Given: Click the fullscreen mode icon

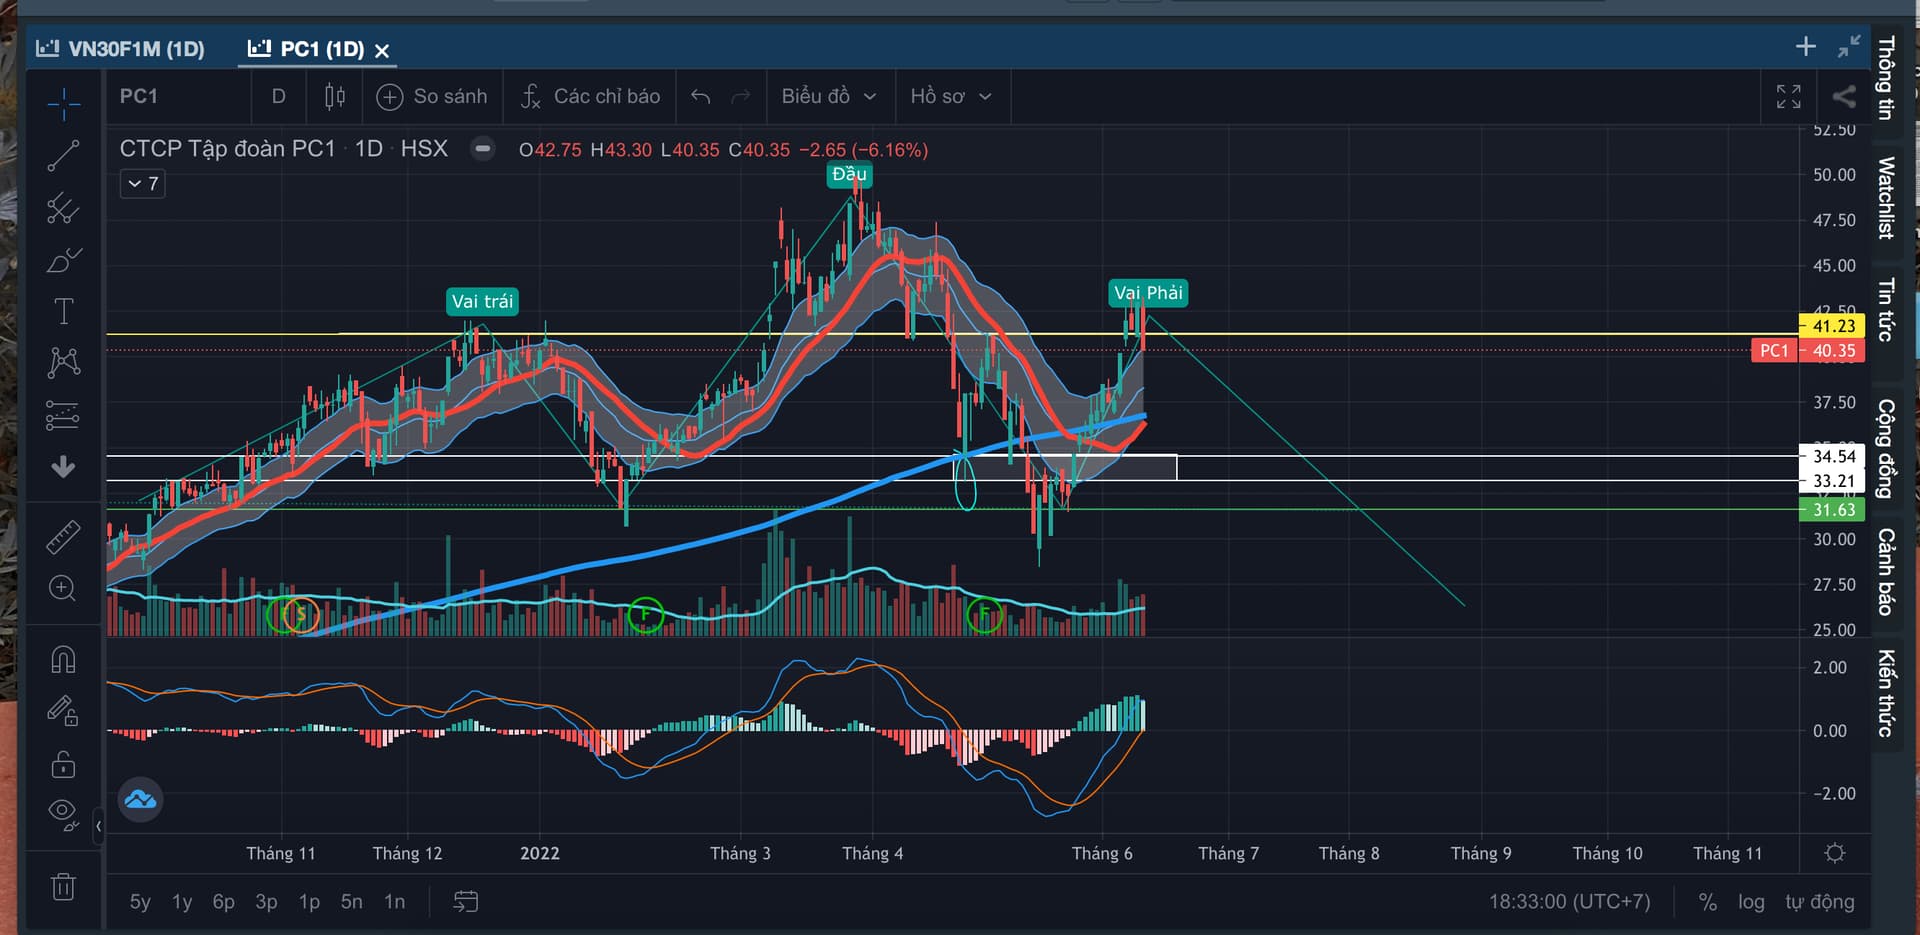Looking at the screenshot, I should (1788, 96).
